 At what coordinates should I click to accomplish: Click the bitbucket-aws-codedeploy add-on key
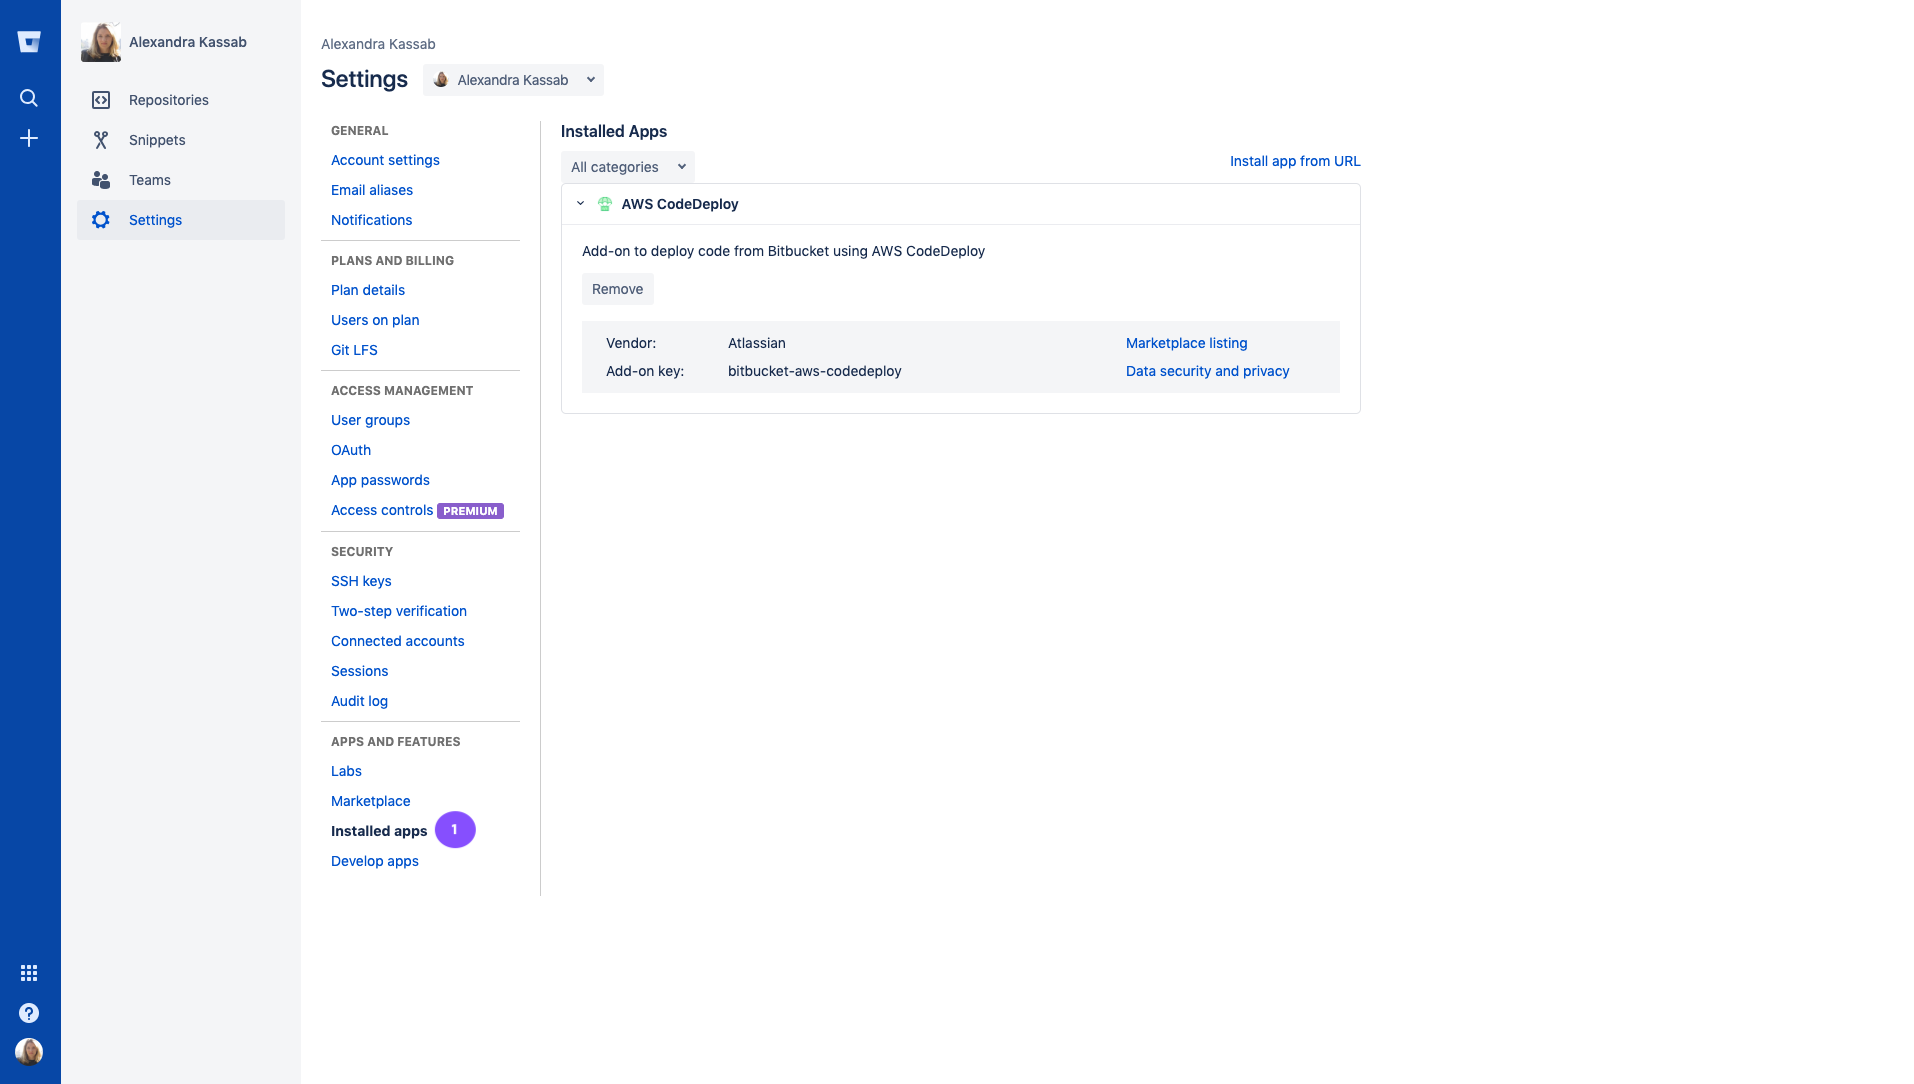814,371
